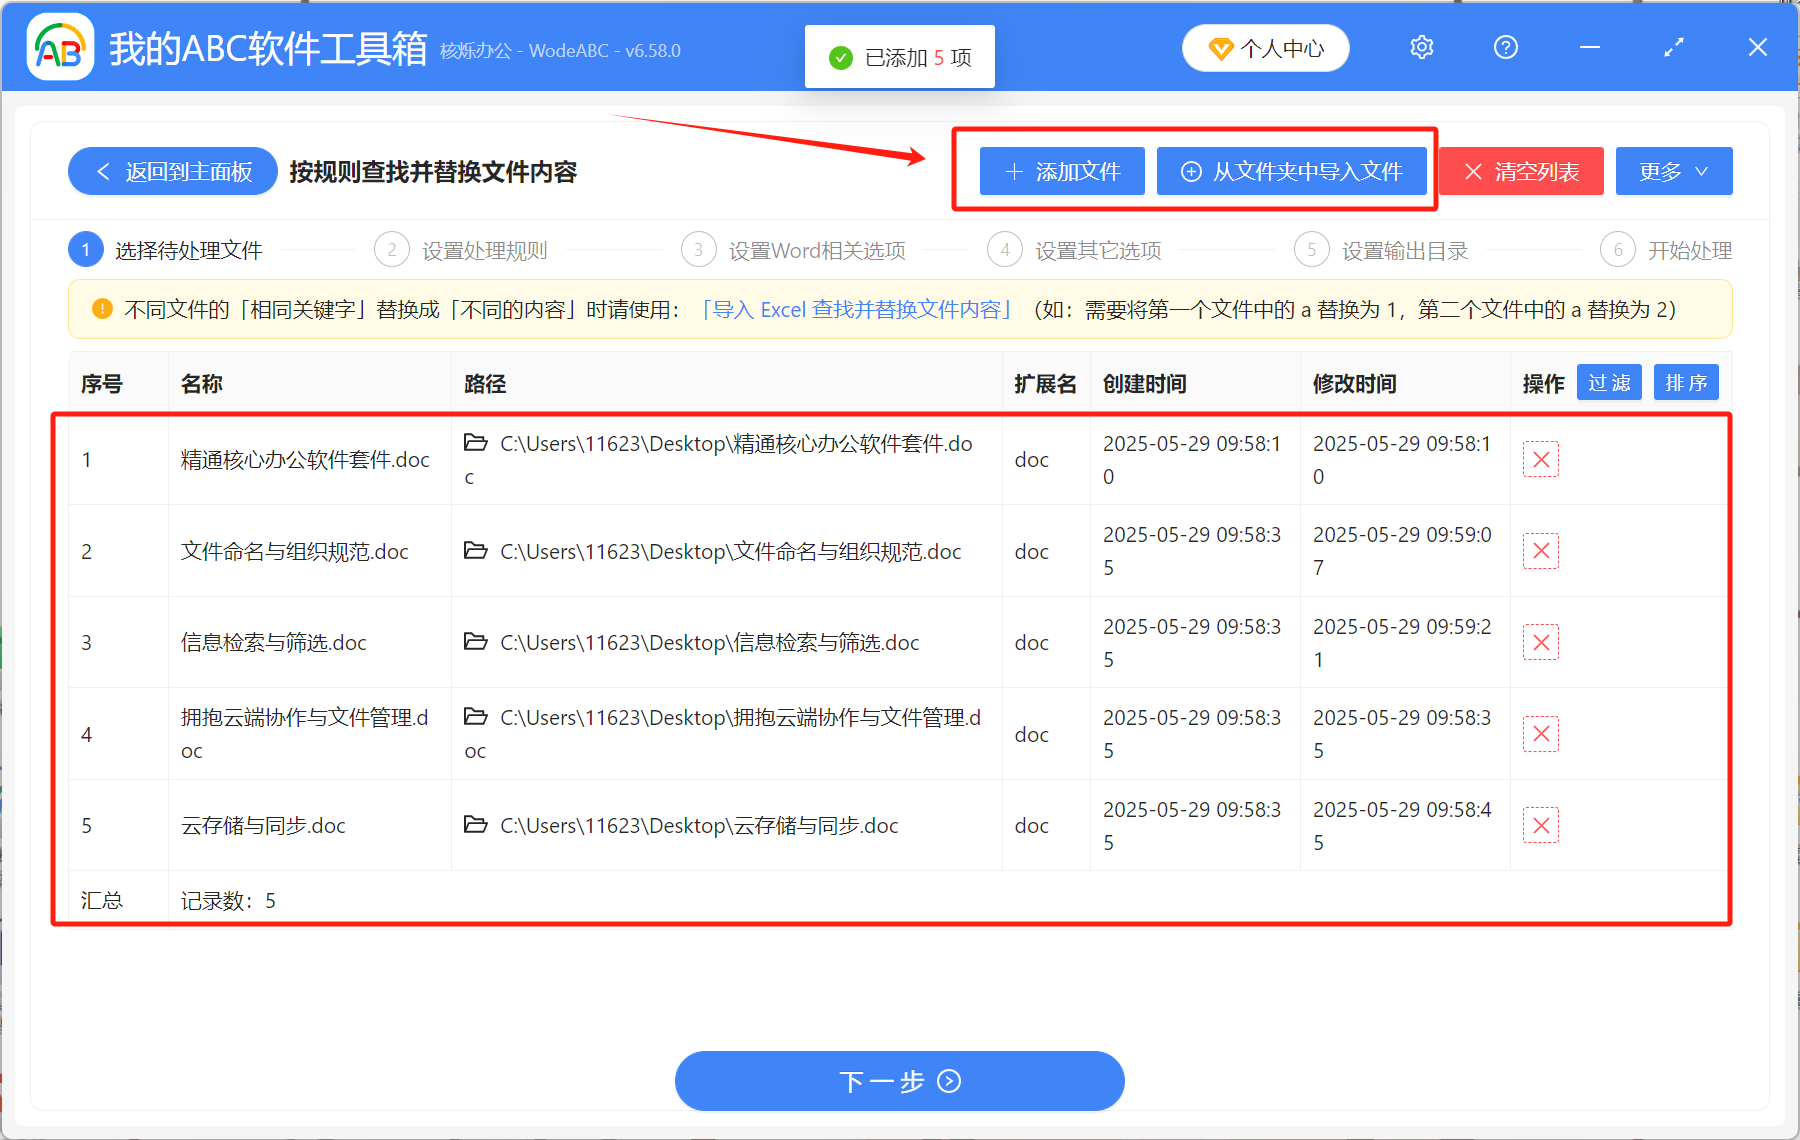Clear the list with 清空列表
Viewport: 1800px width, 1140px height.
coord(1521,172)
